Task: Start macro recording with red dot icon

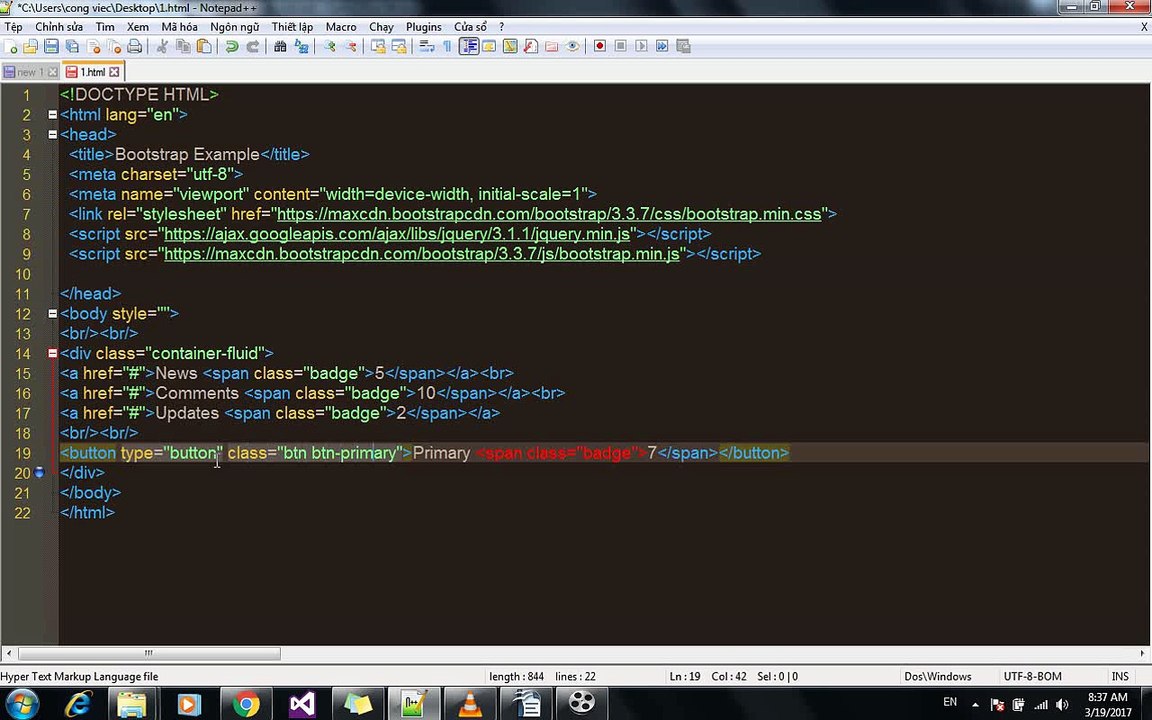Action: pos(600,46)
